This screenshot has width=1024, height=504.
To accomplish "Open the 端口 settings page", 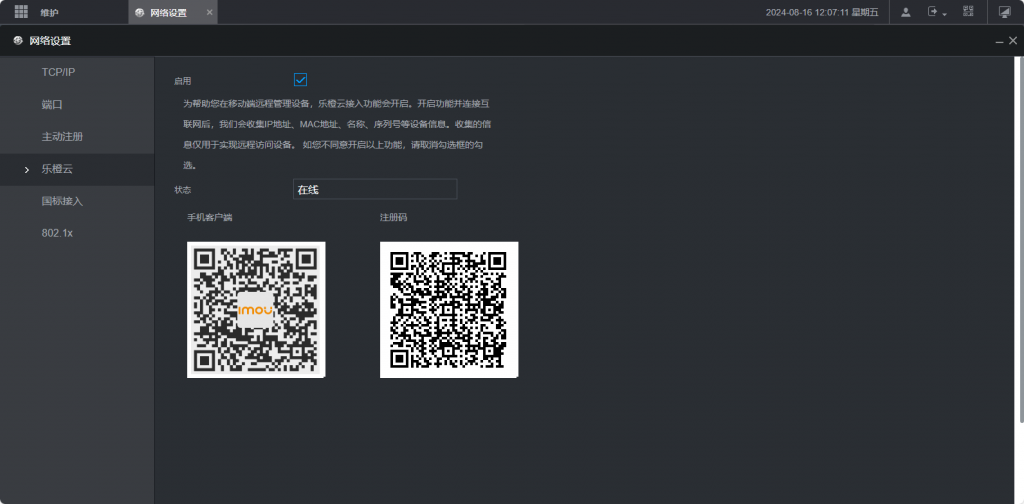I will coord(52,104).
